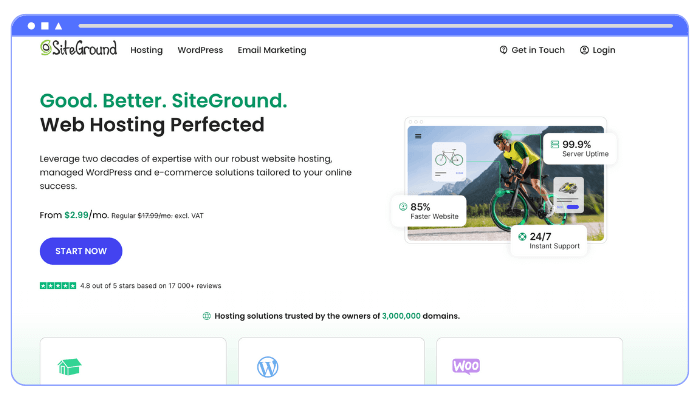Click the Get in Touch link
Viewport: 700px width, 400px height.
tap(538, 50)
